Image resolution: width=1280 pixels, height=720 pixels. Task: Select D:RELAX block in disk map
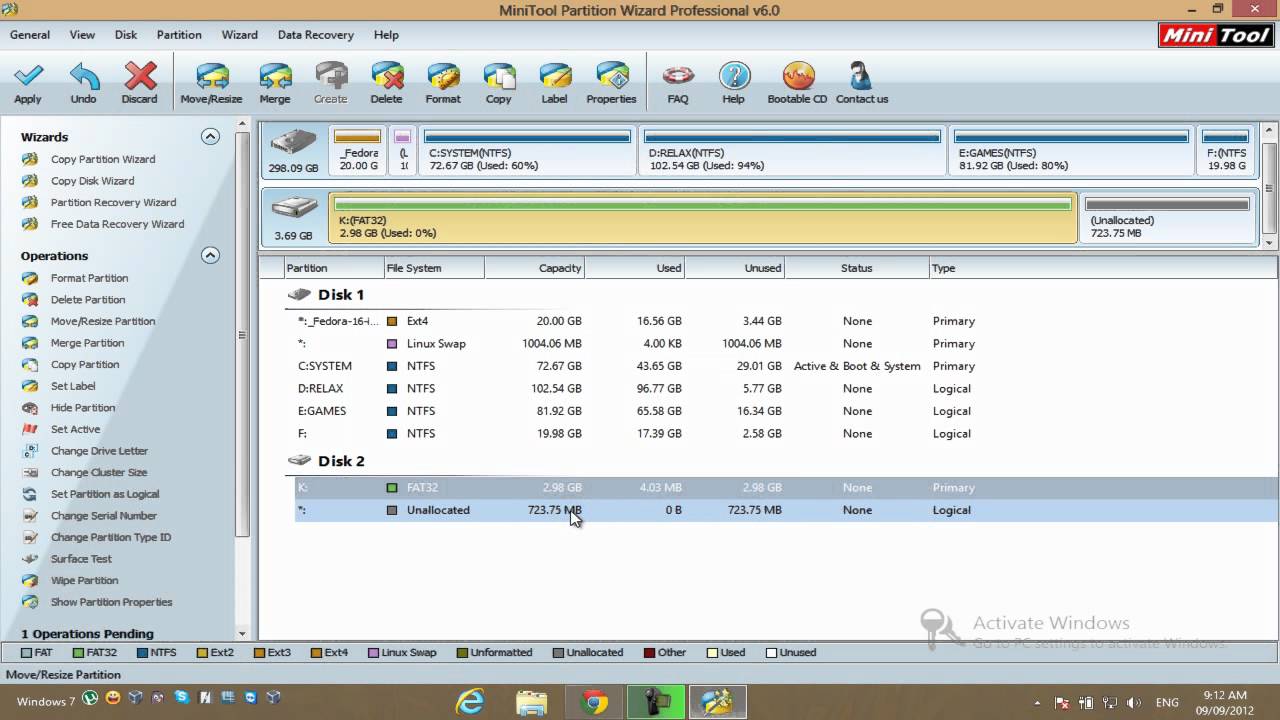tap(792, 150)
